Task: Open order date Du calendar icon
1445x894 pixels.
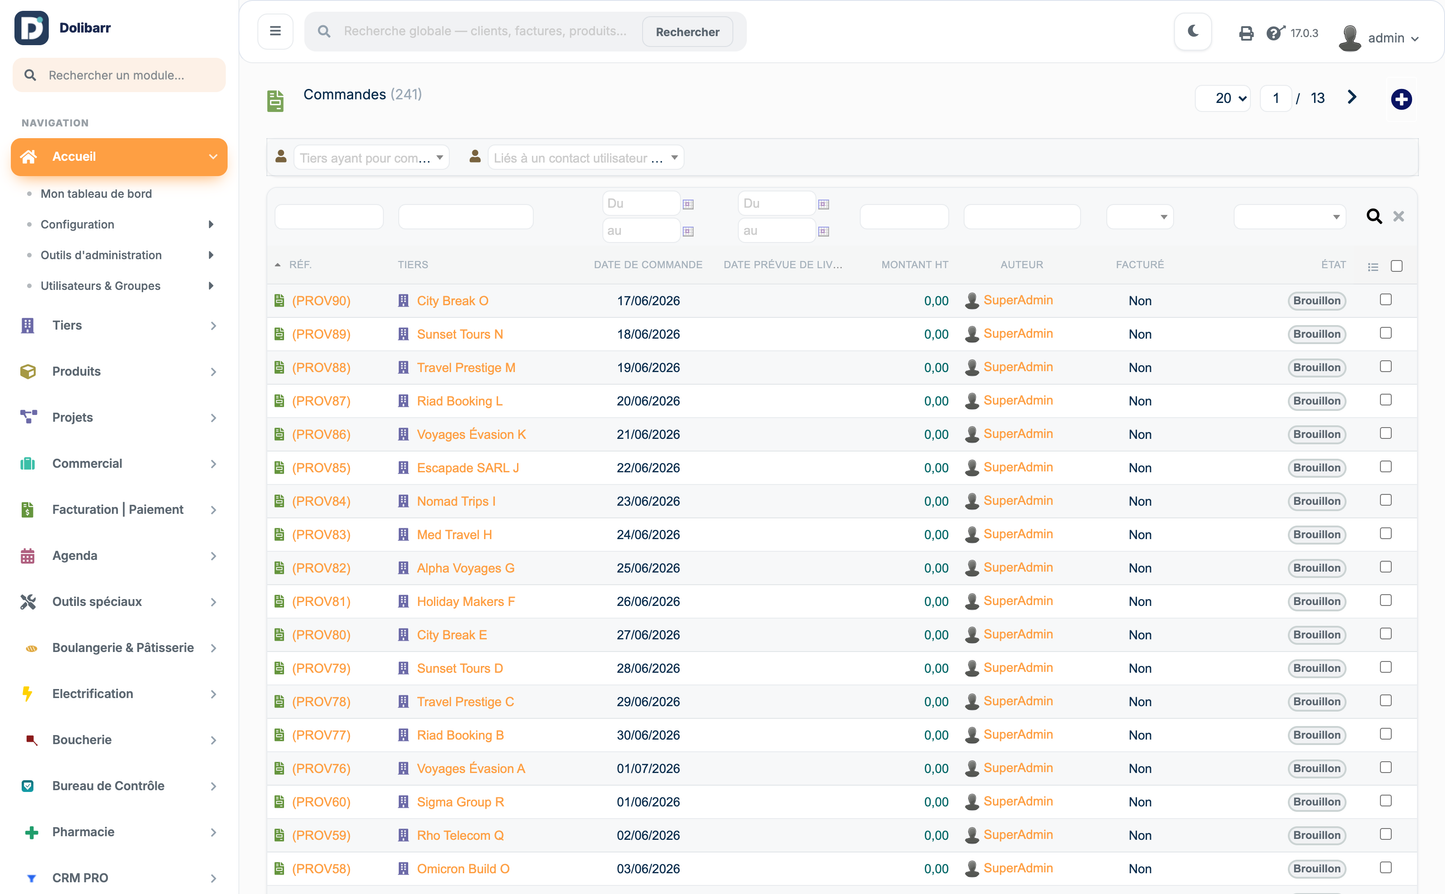Action: pyautogui.click(x=688, y=204)
